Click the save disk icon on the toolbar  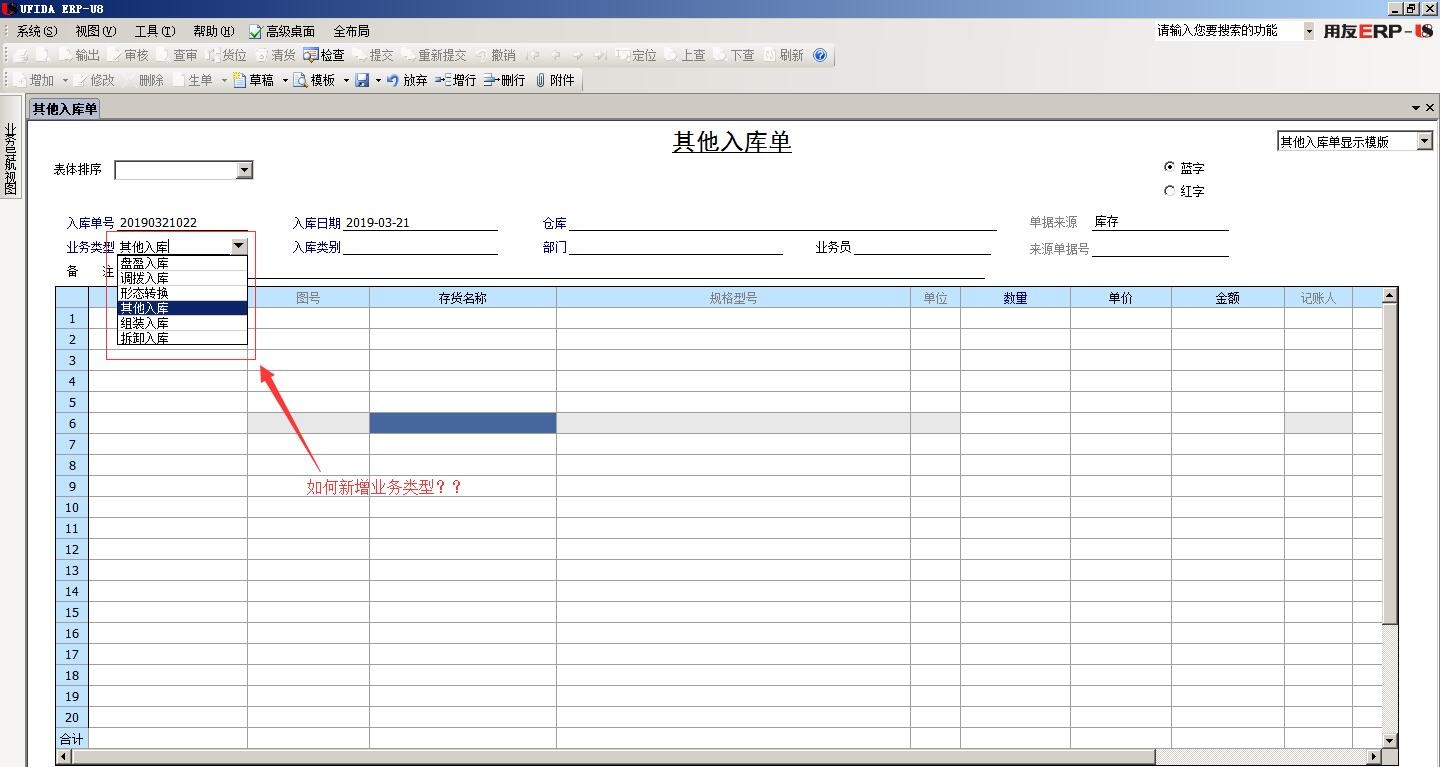362,80
